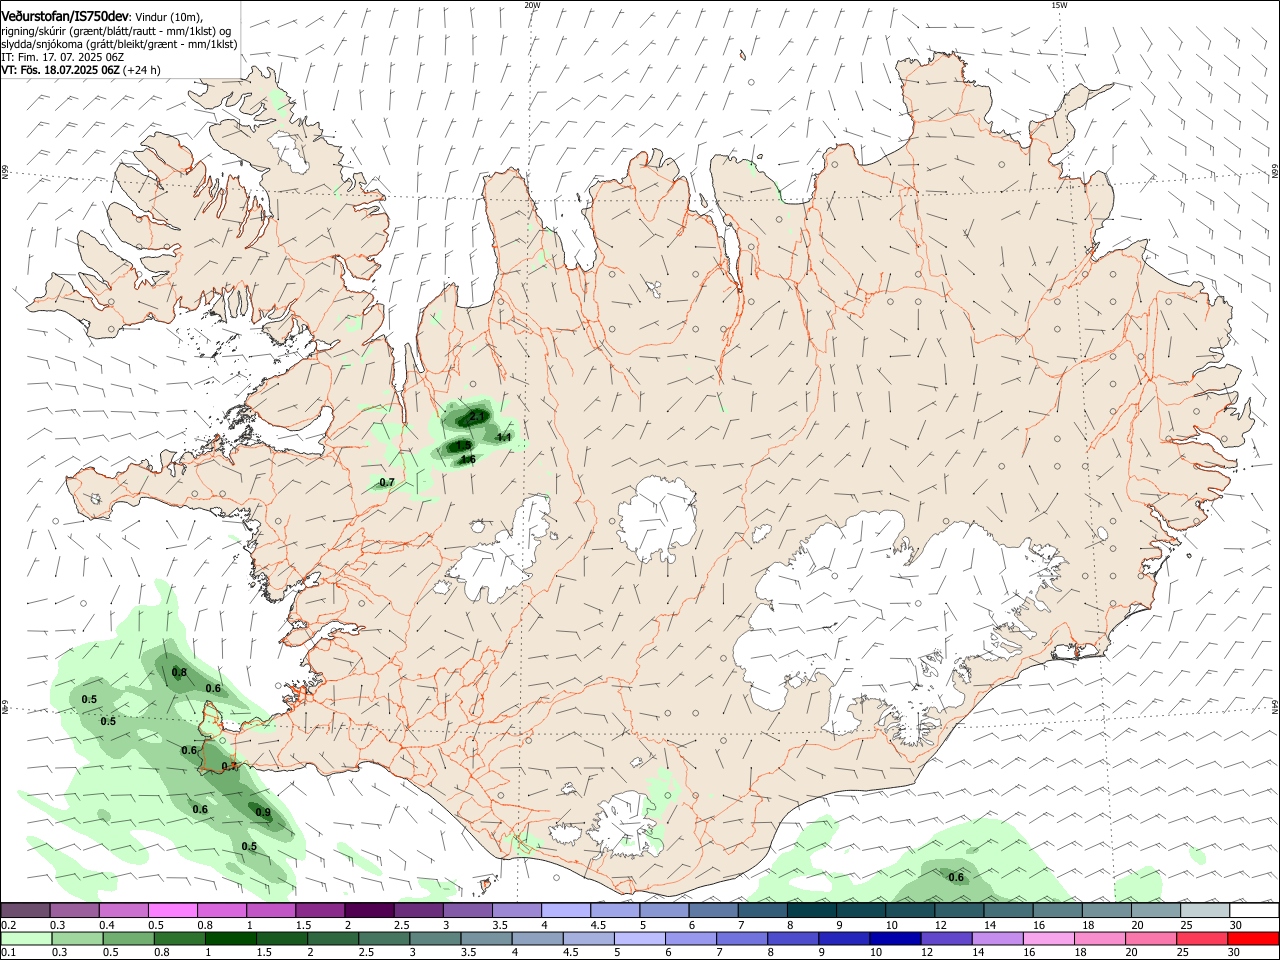Screen dimensions: 1280x960
Task: Click the green 0.3–0.5 lower legend swatch
Action: pos(76,939)
